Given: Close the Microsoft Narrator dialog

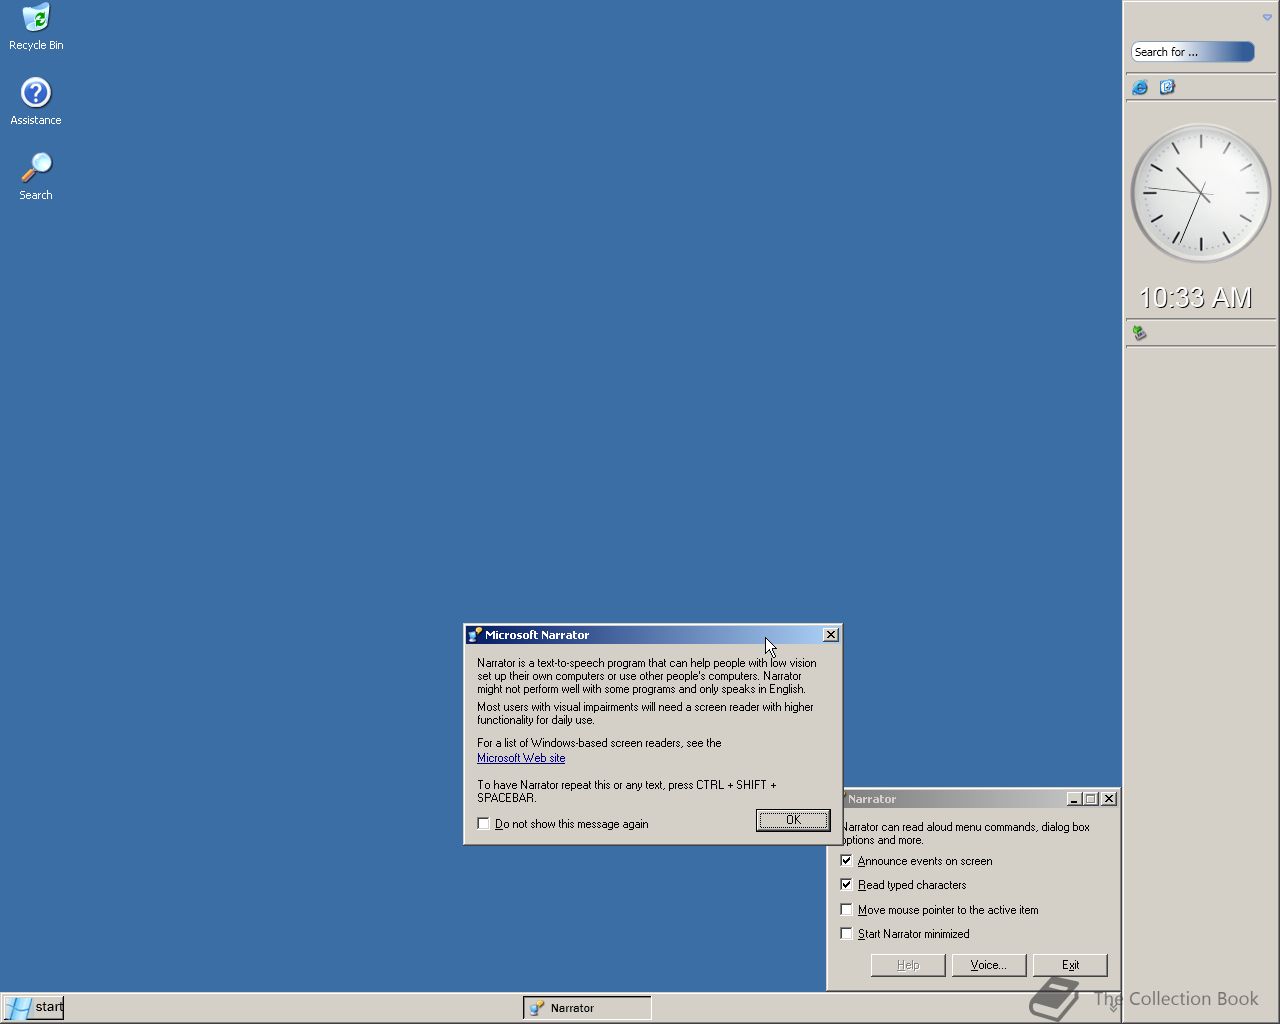Looking at the screenshot, I should click(x=830, y=635).
